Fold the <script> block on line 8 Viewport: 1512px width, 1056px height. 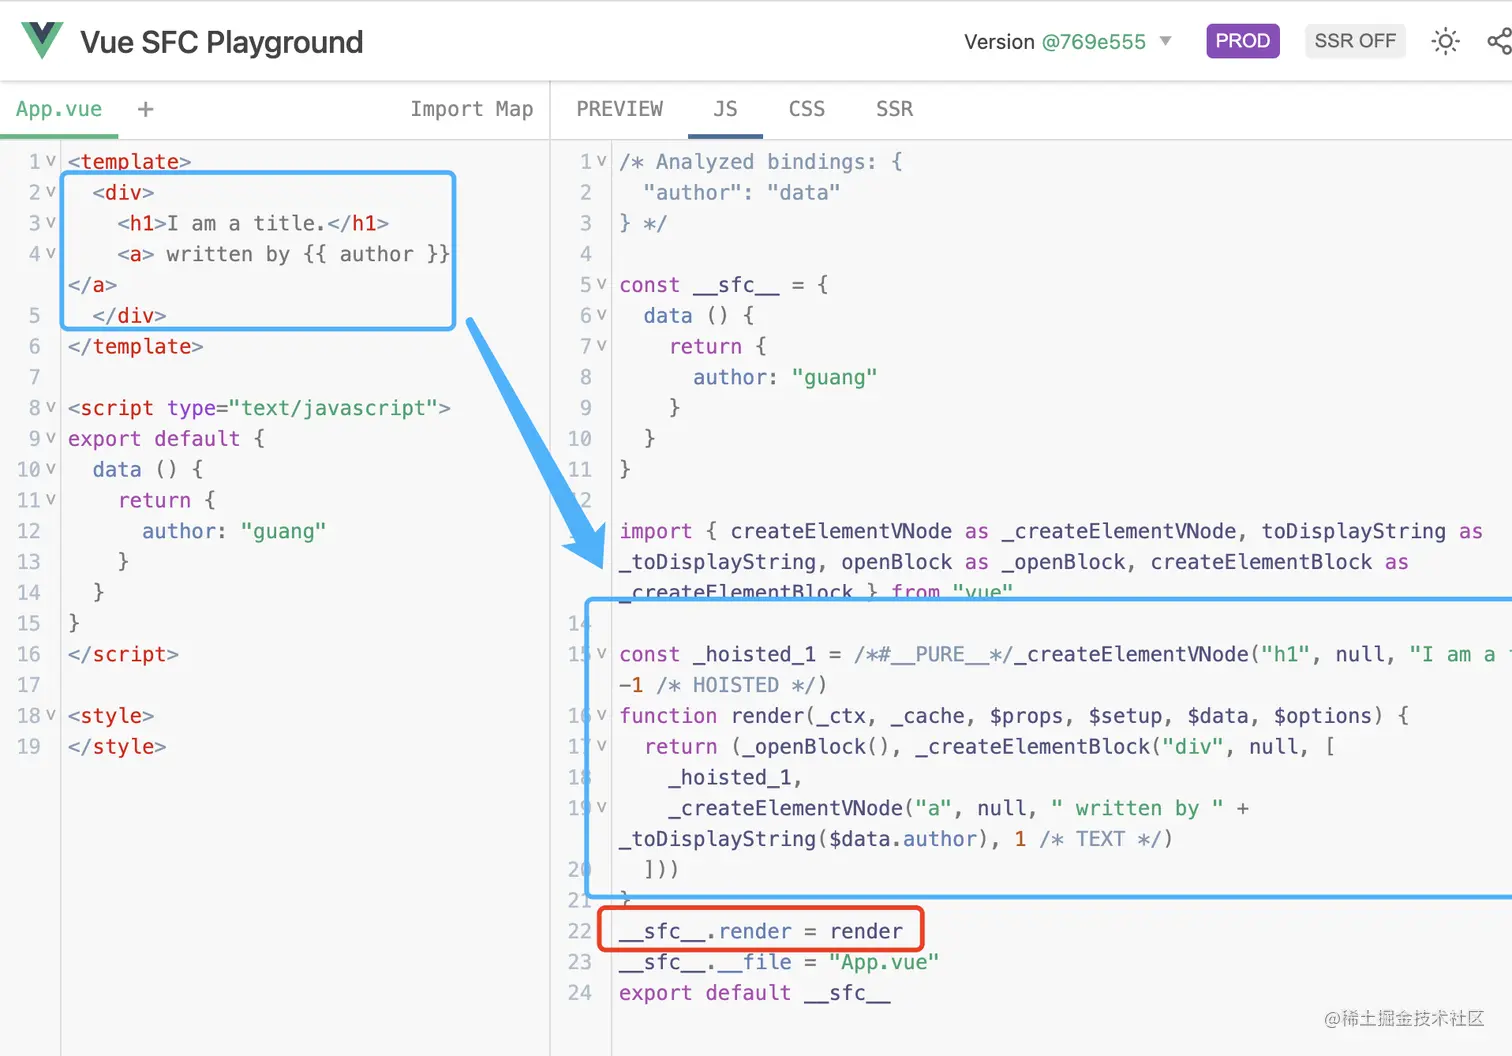(50, 408)
